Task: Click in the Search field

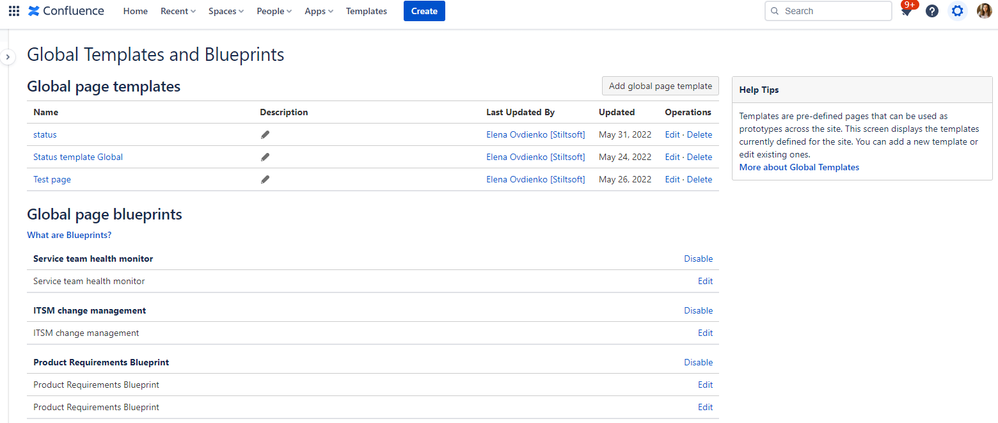Action: tap(828, 11)
